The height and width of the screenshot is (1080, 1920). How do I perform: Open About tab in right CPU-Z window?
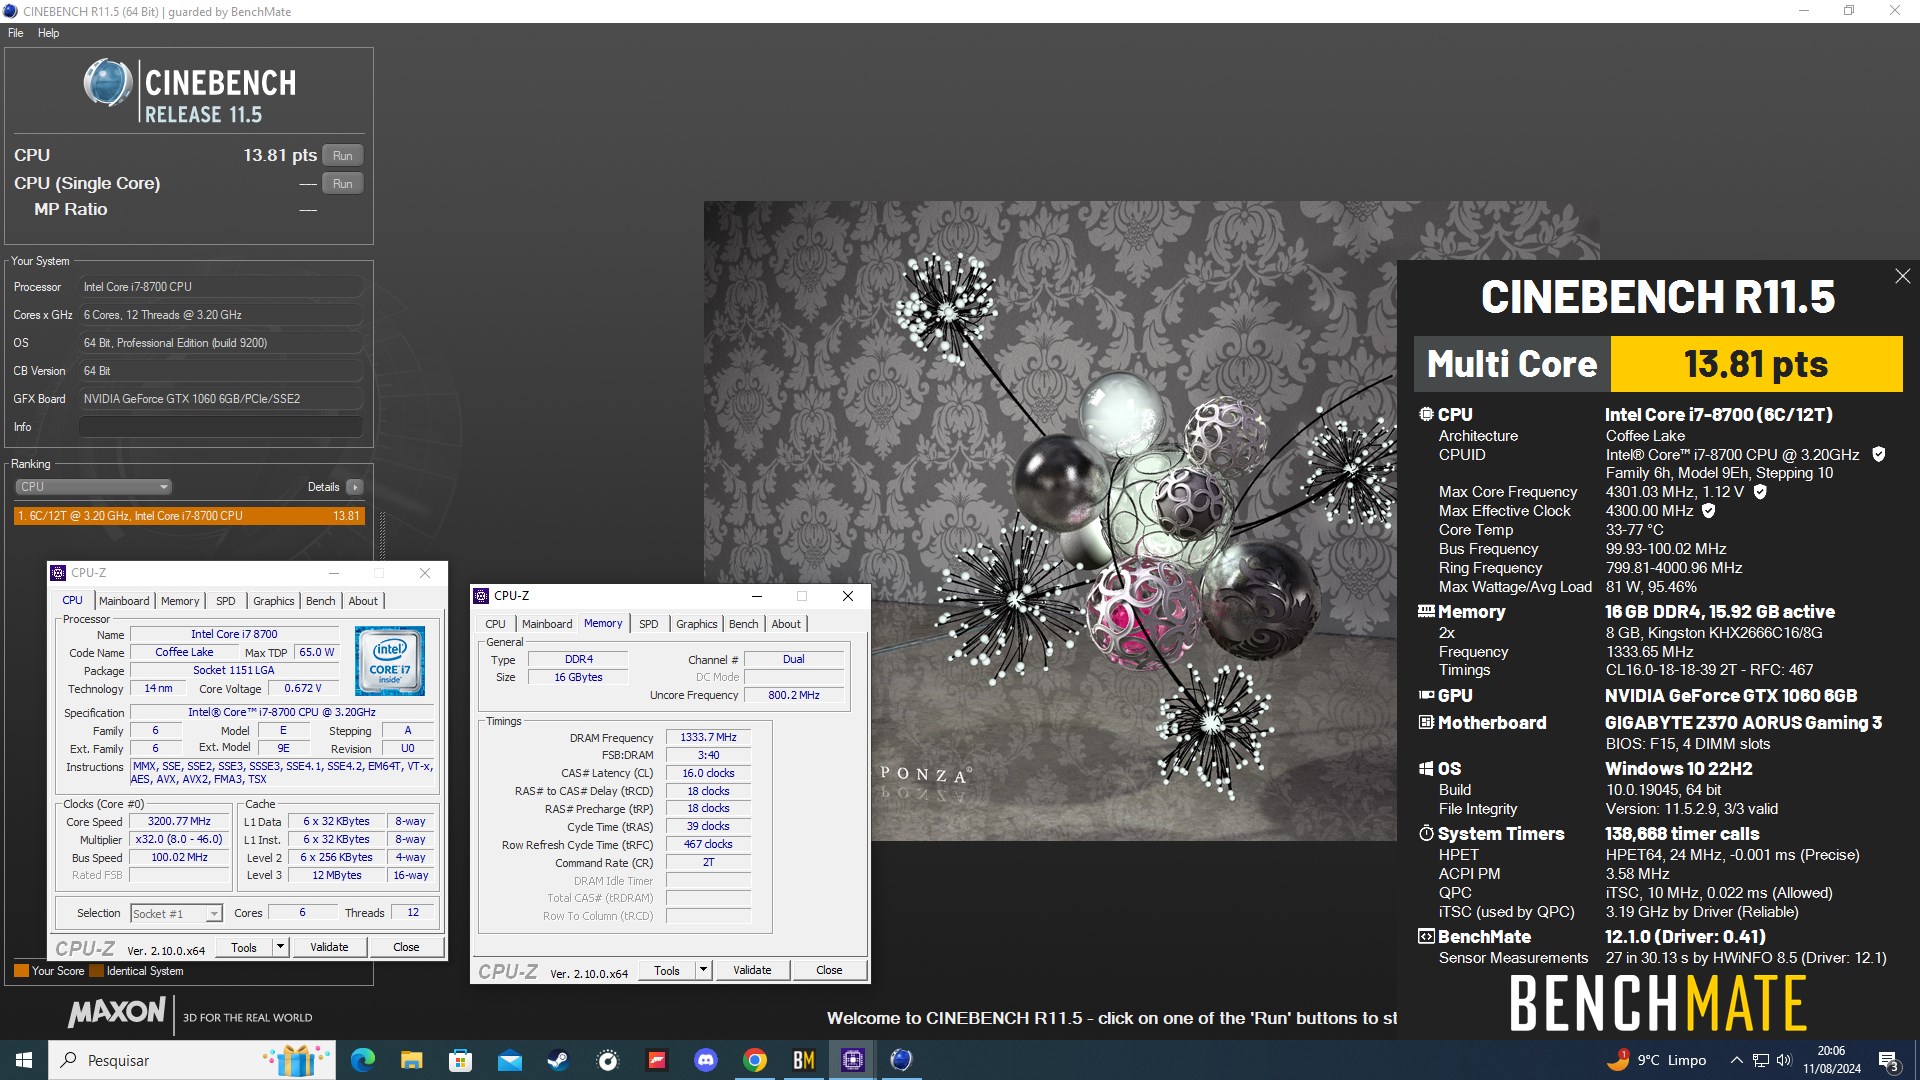point(786,624)
